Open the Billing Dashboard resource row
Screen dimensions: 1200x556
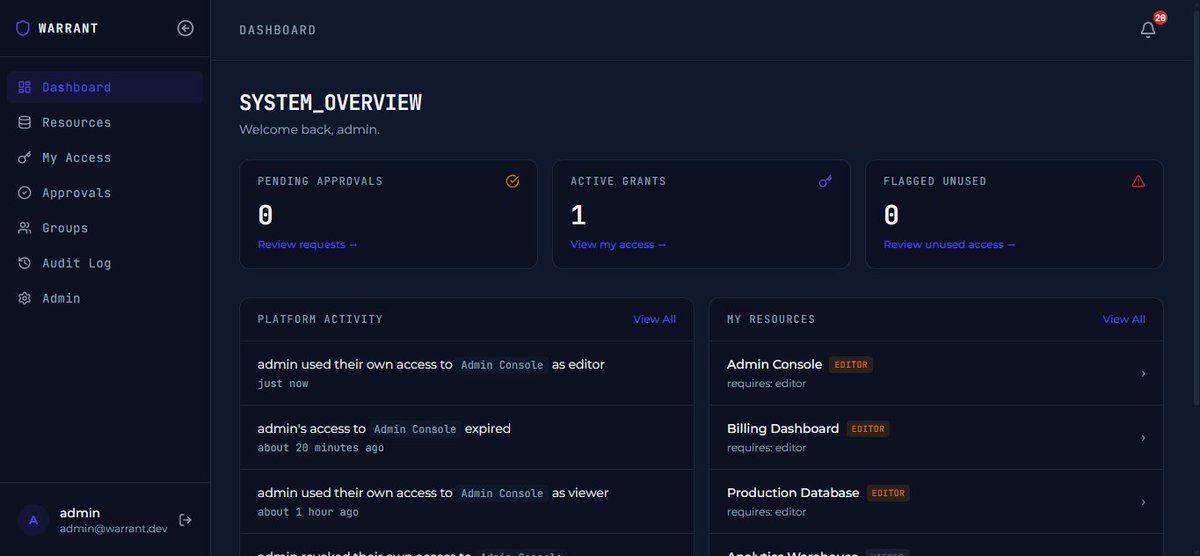click(x=936, y=437)
